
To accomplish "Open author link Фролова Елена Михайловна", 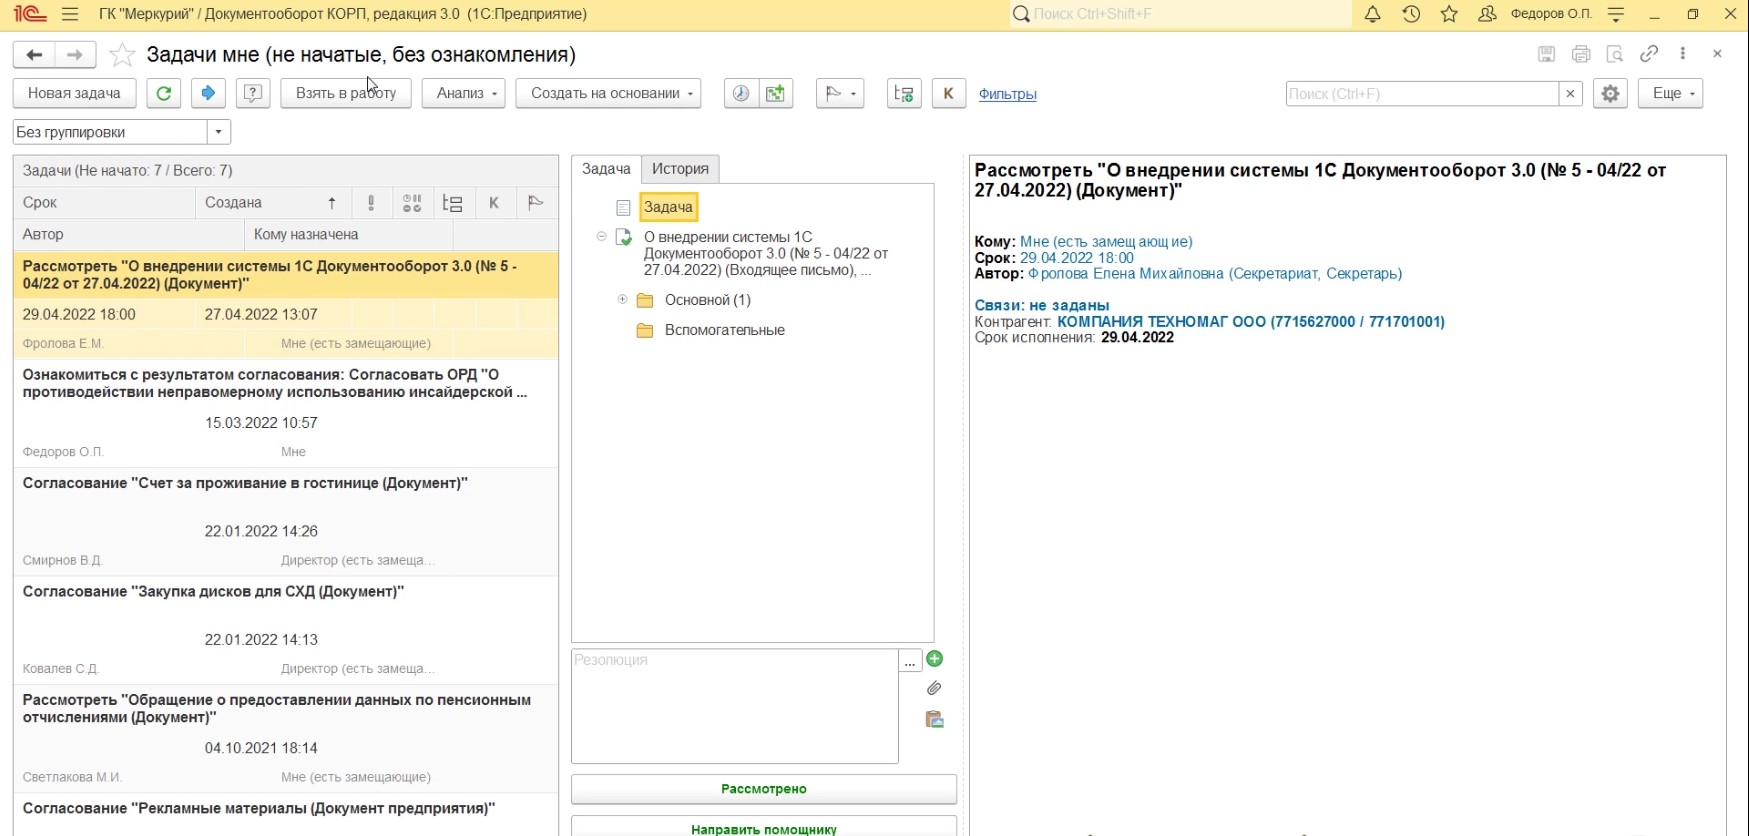I will coord(1215,273).
